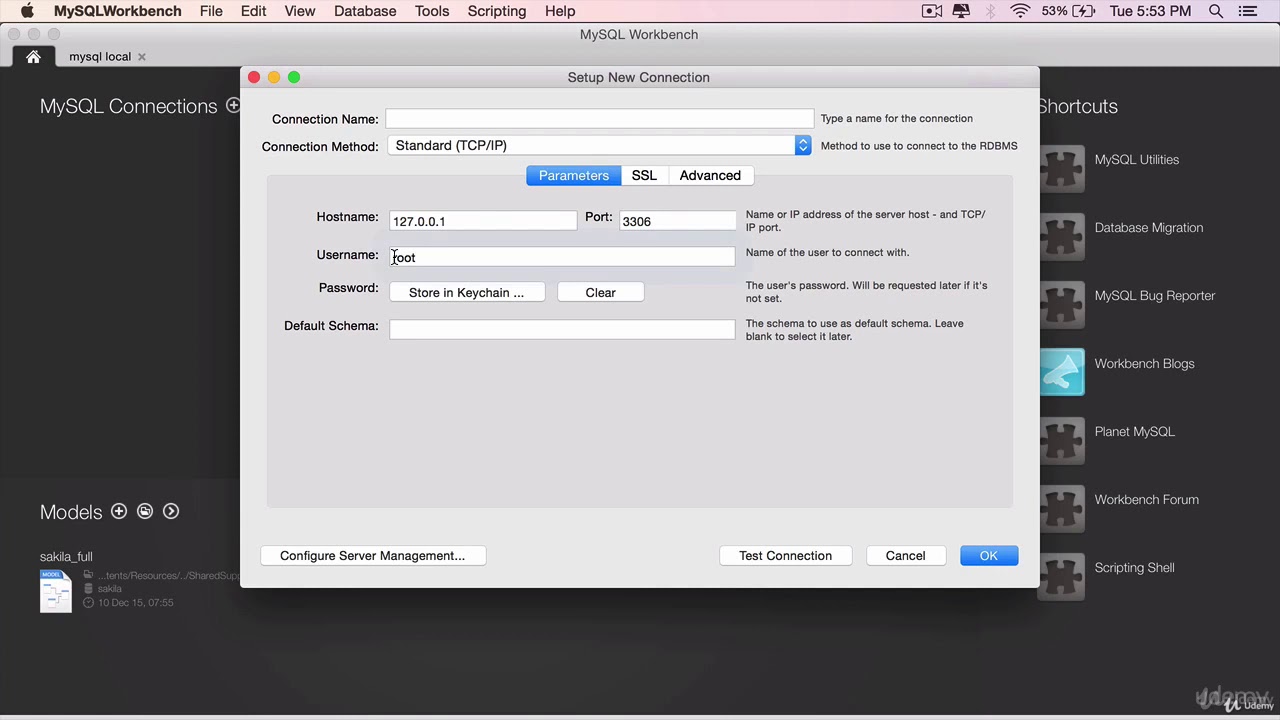This screenshot has width=1280, height=720.
Task: Switch to the Advanced tab
Action: (710, 175)
